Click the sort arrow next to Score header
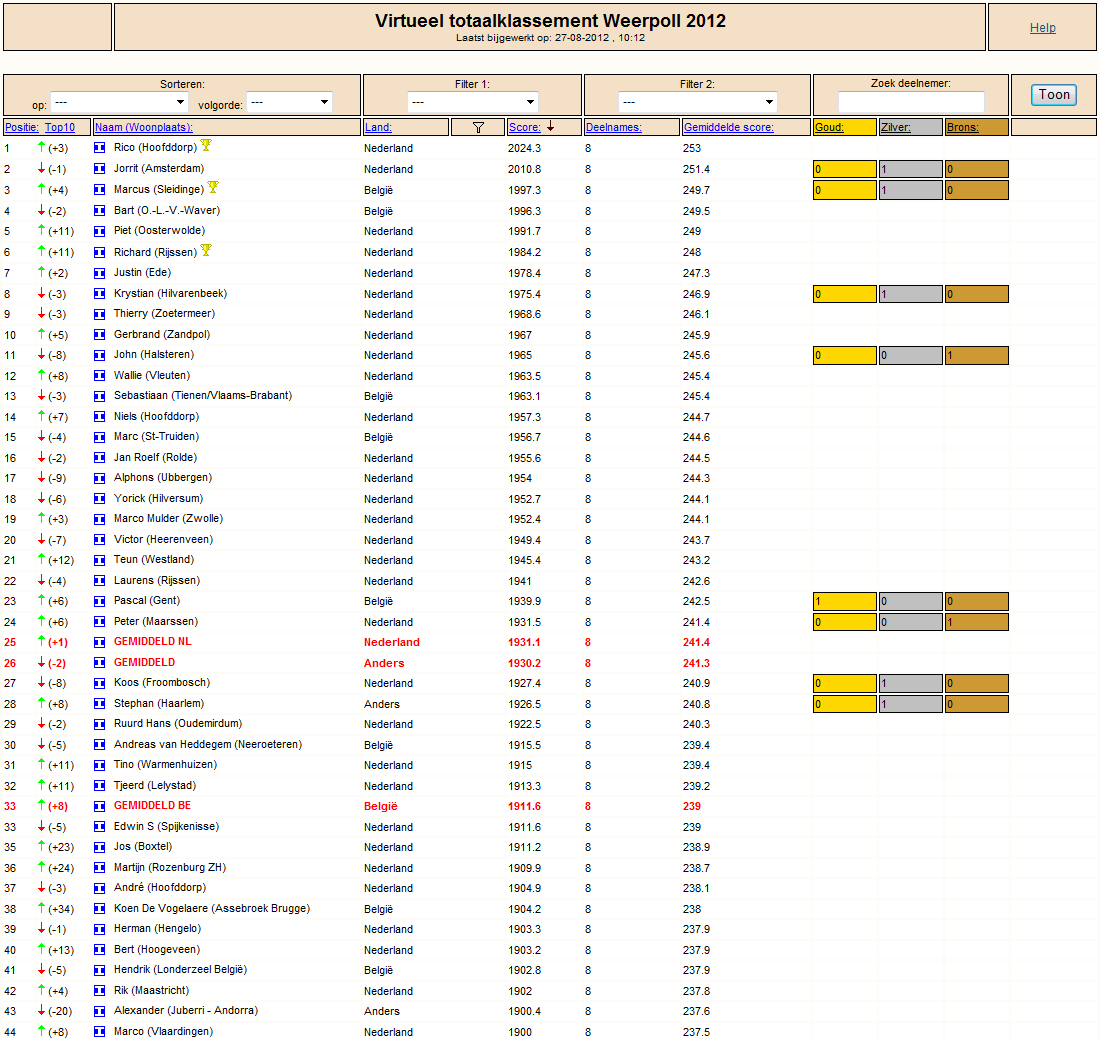The image size is (1100, 1041). coord(551,126)
